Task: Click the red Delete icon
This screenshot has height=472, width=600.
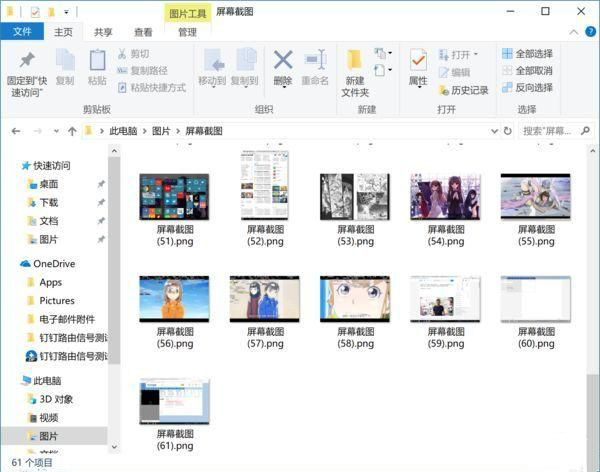Action: [x=283, y=61]
